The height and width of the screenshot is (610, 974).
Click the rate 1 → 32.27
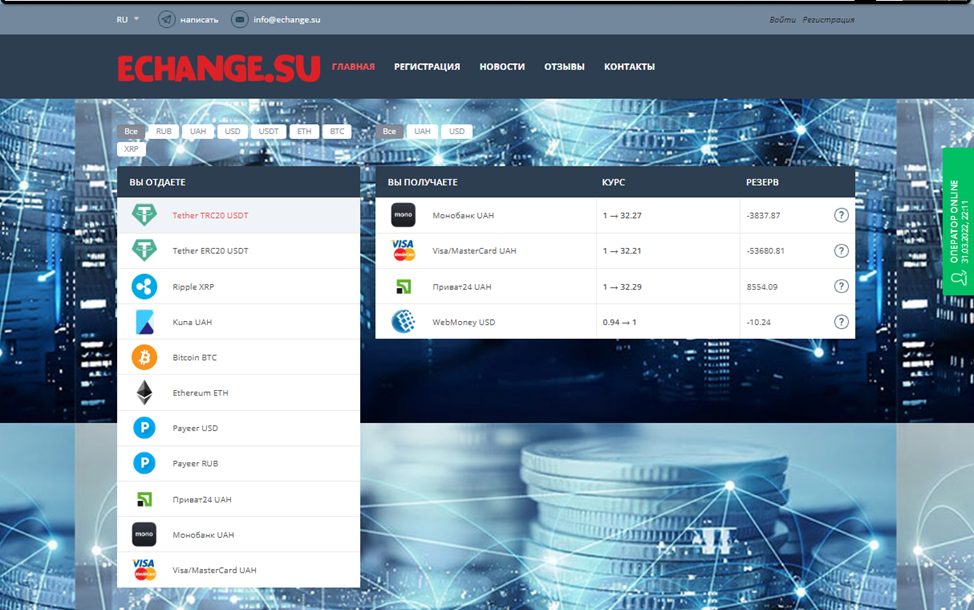tap(622, 216)
